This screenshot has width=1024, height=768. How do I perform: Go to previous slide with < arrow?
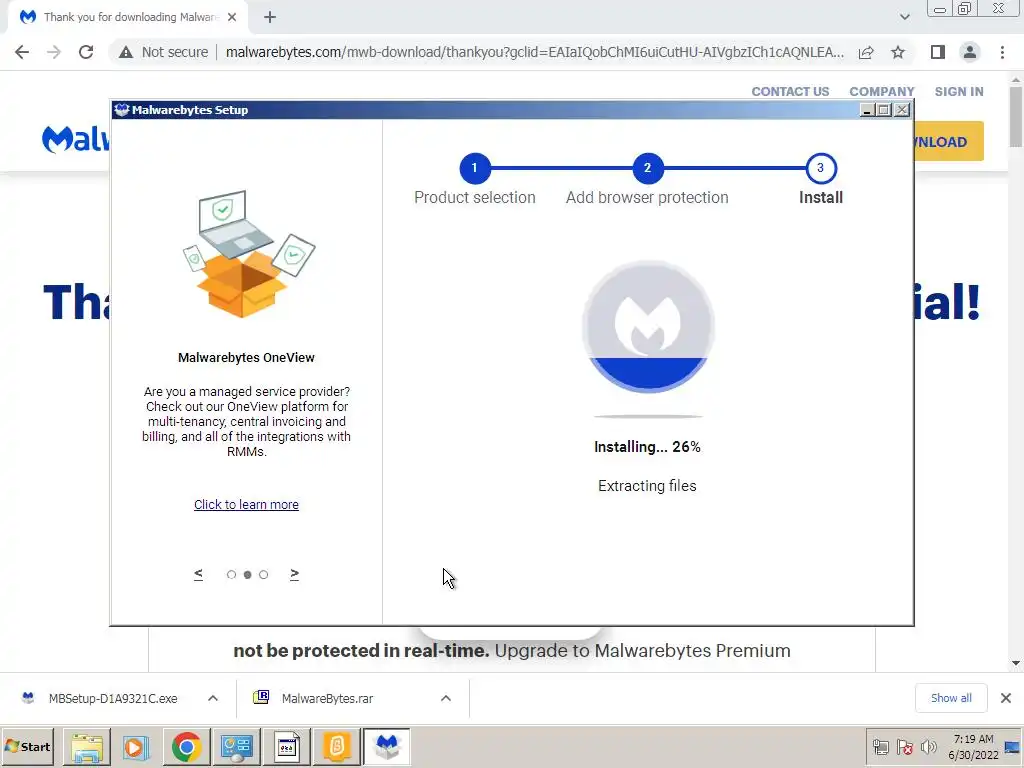click(x=199, y=574)
